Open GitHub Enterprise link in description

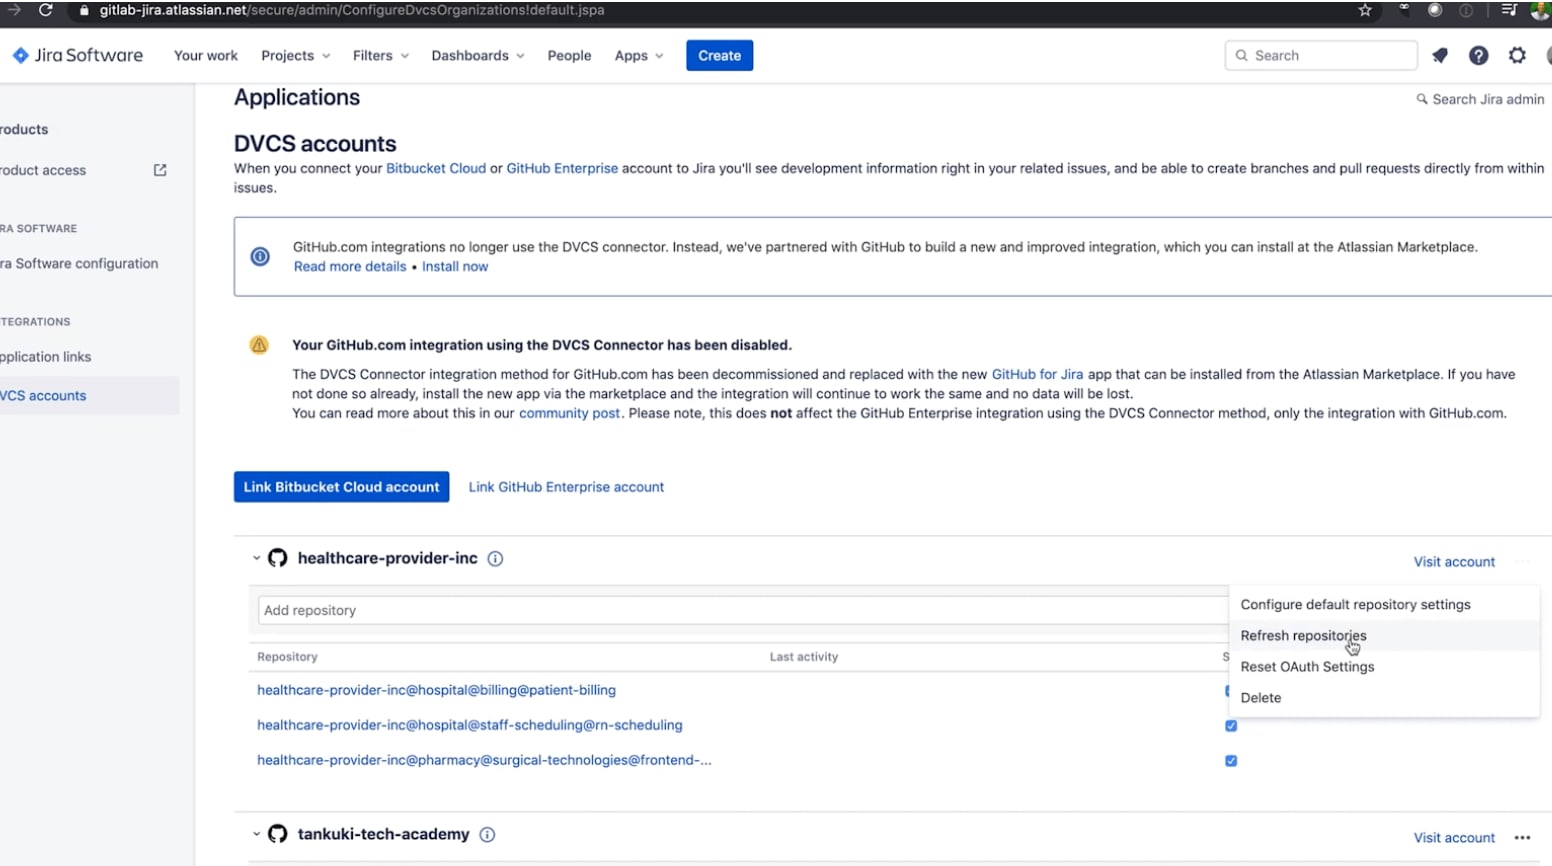coord(562,169)
